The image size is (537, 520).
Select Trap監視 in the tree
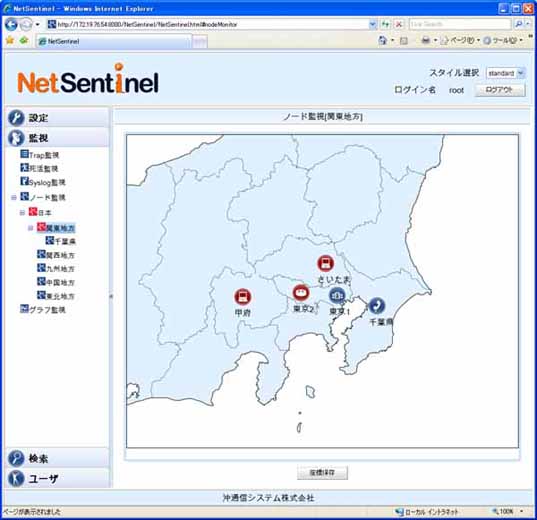click(x=40, y=155)
